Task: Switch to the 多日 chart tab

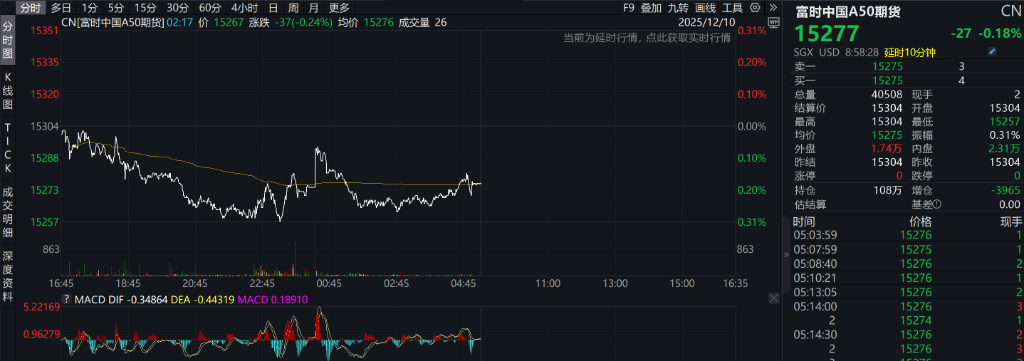Action: 61,8
